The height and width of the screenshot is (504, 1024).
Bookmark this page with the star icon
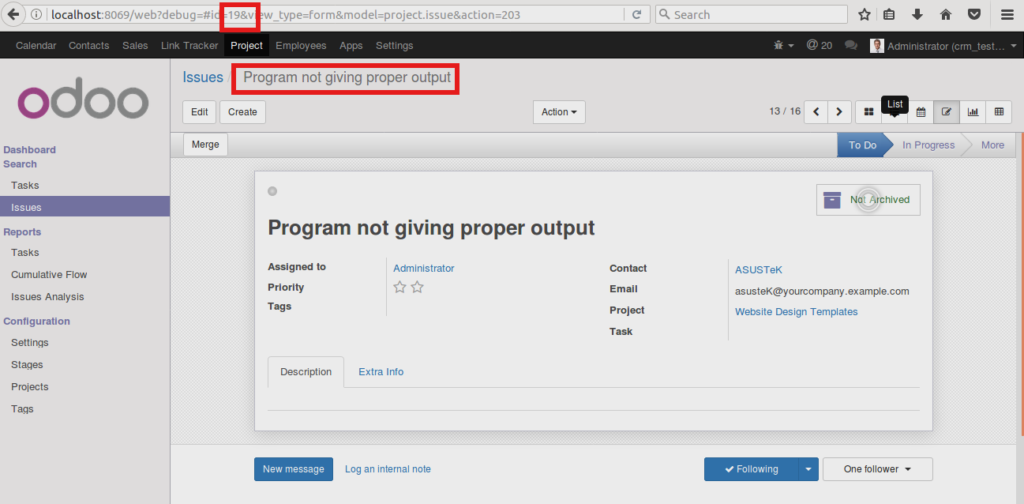pyautogui.click(x=865, y=15)
